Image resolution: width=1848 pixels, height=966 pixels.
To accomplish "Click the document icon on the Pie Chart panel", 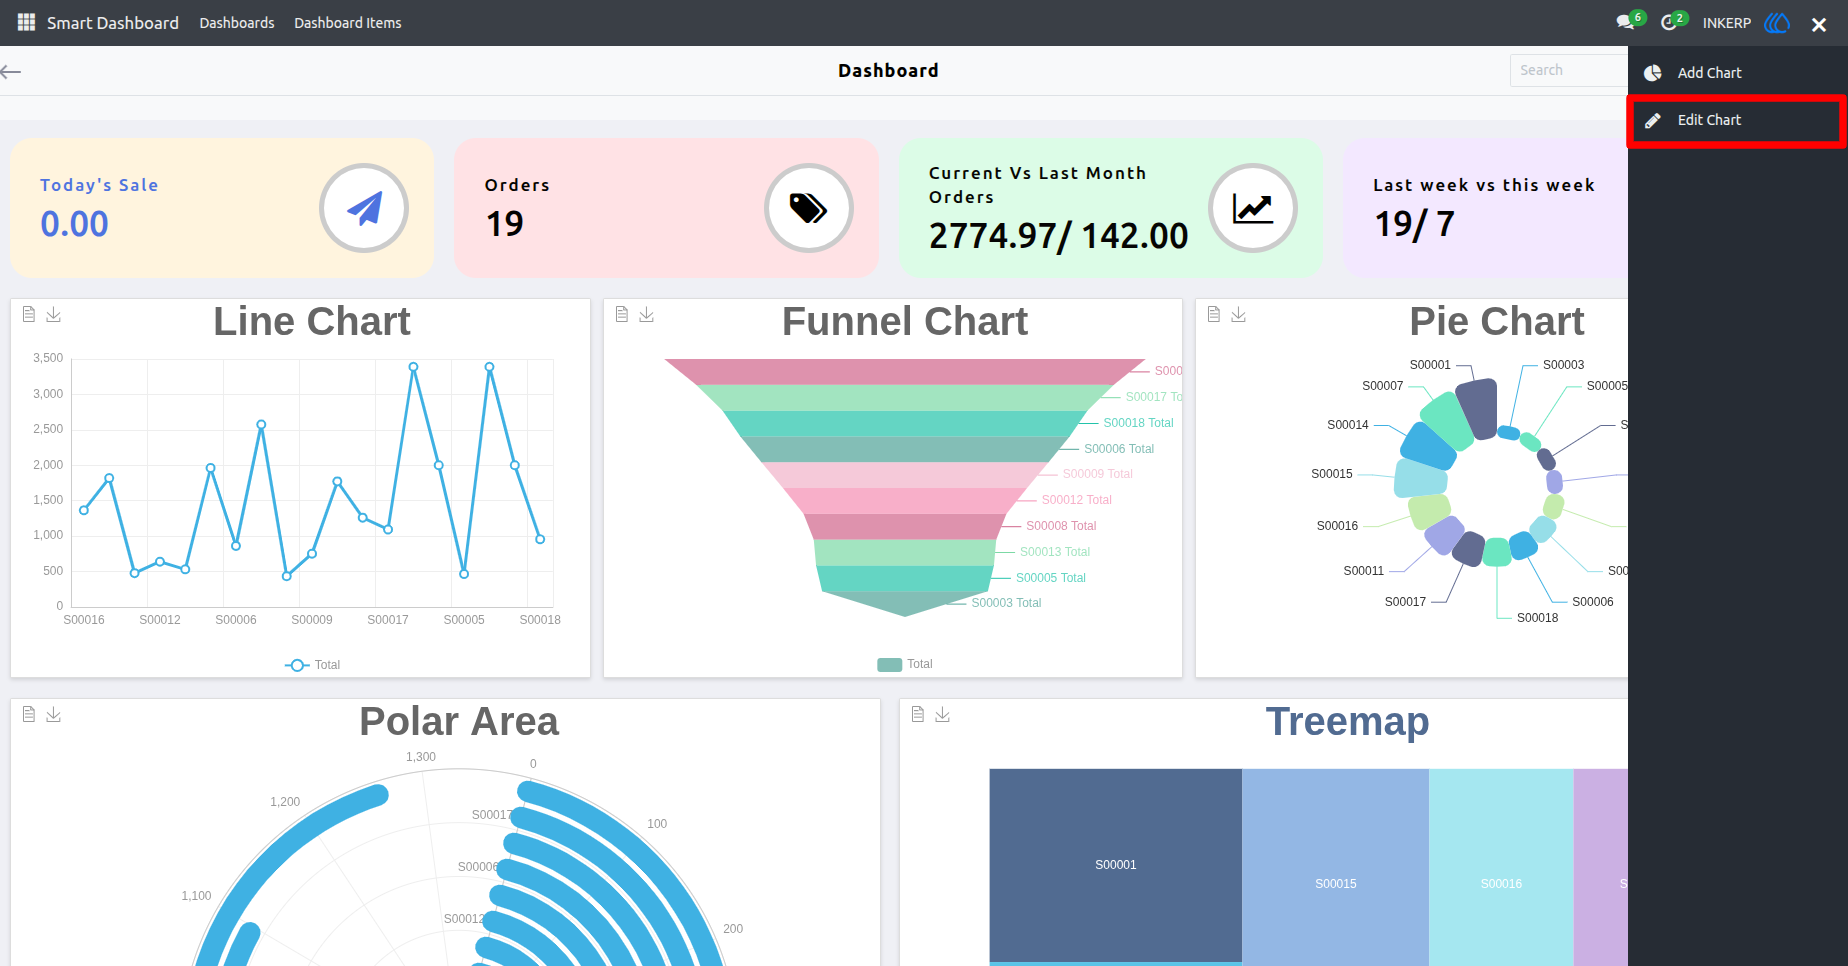I will point(1214,314).
